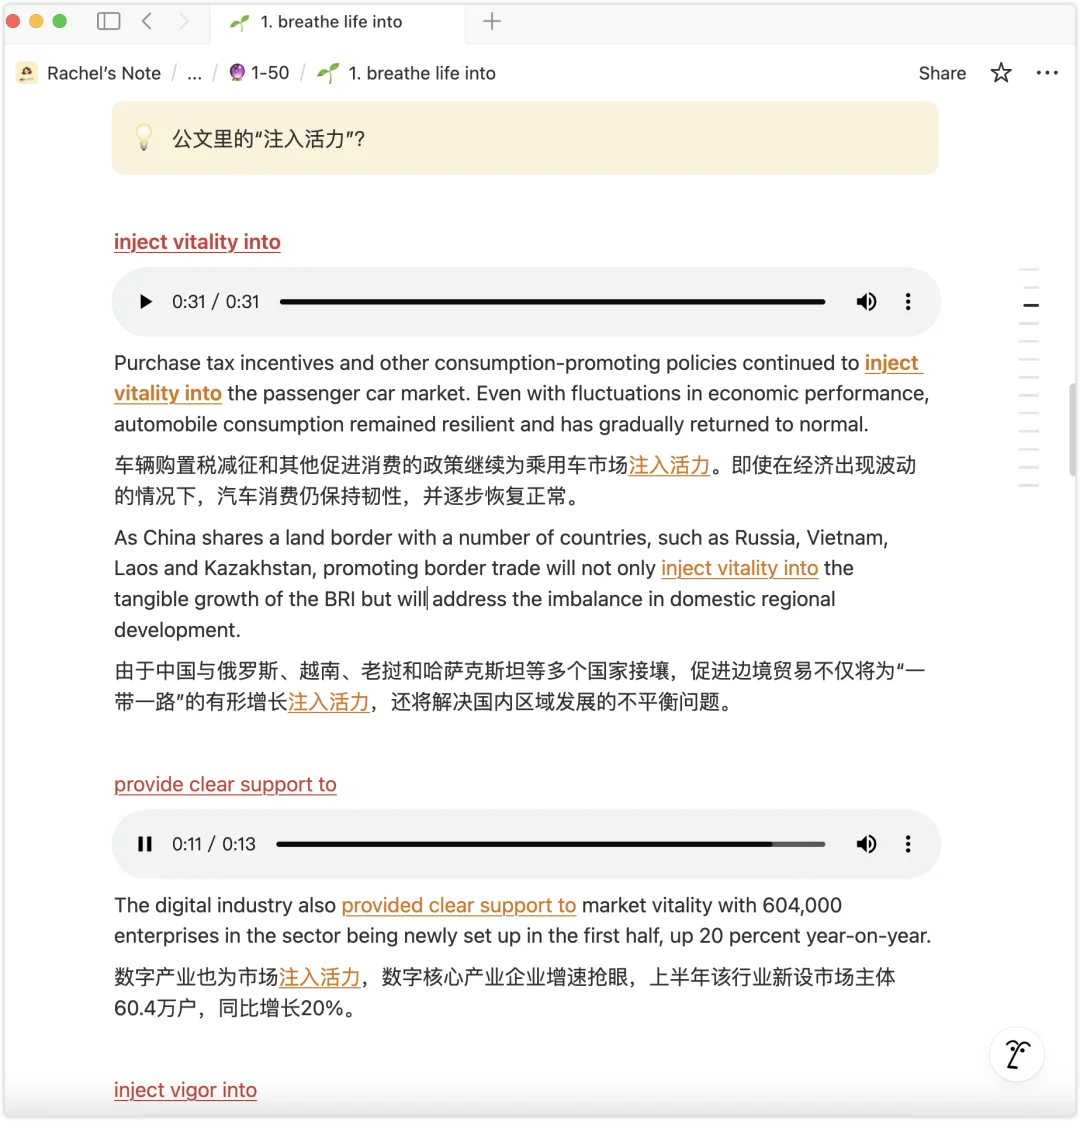
Task: Click the text '60.4万户，同比增长20%。'
Action: [235, 1008]
